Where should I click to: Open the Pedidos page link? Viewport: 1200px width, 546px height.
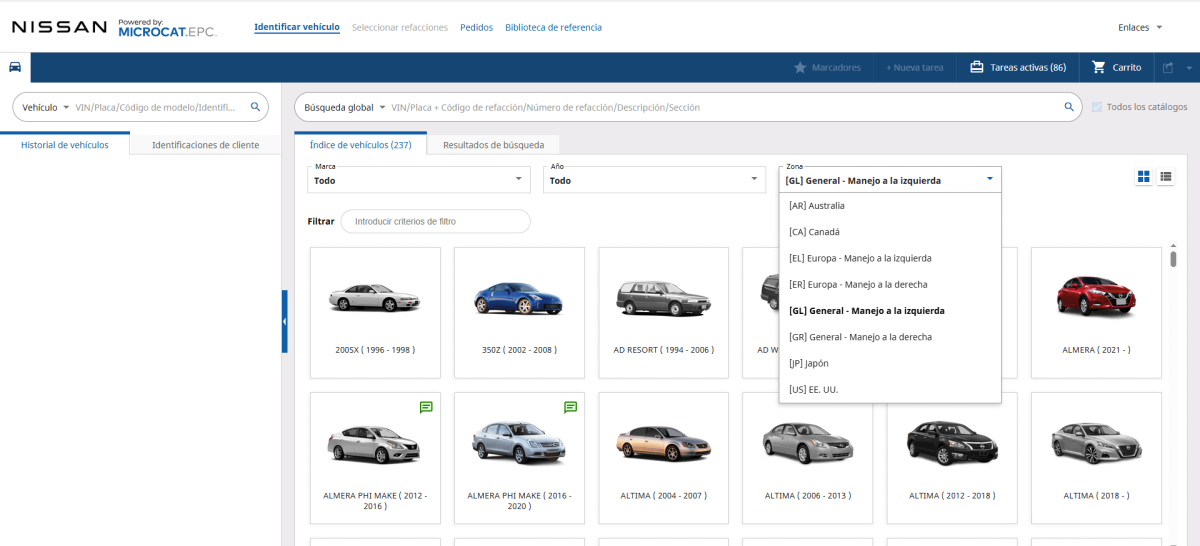[476, 27]
